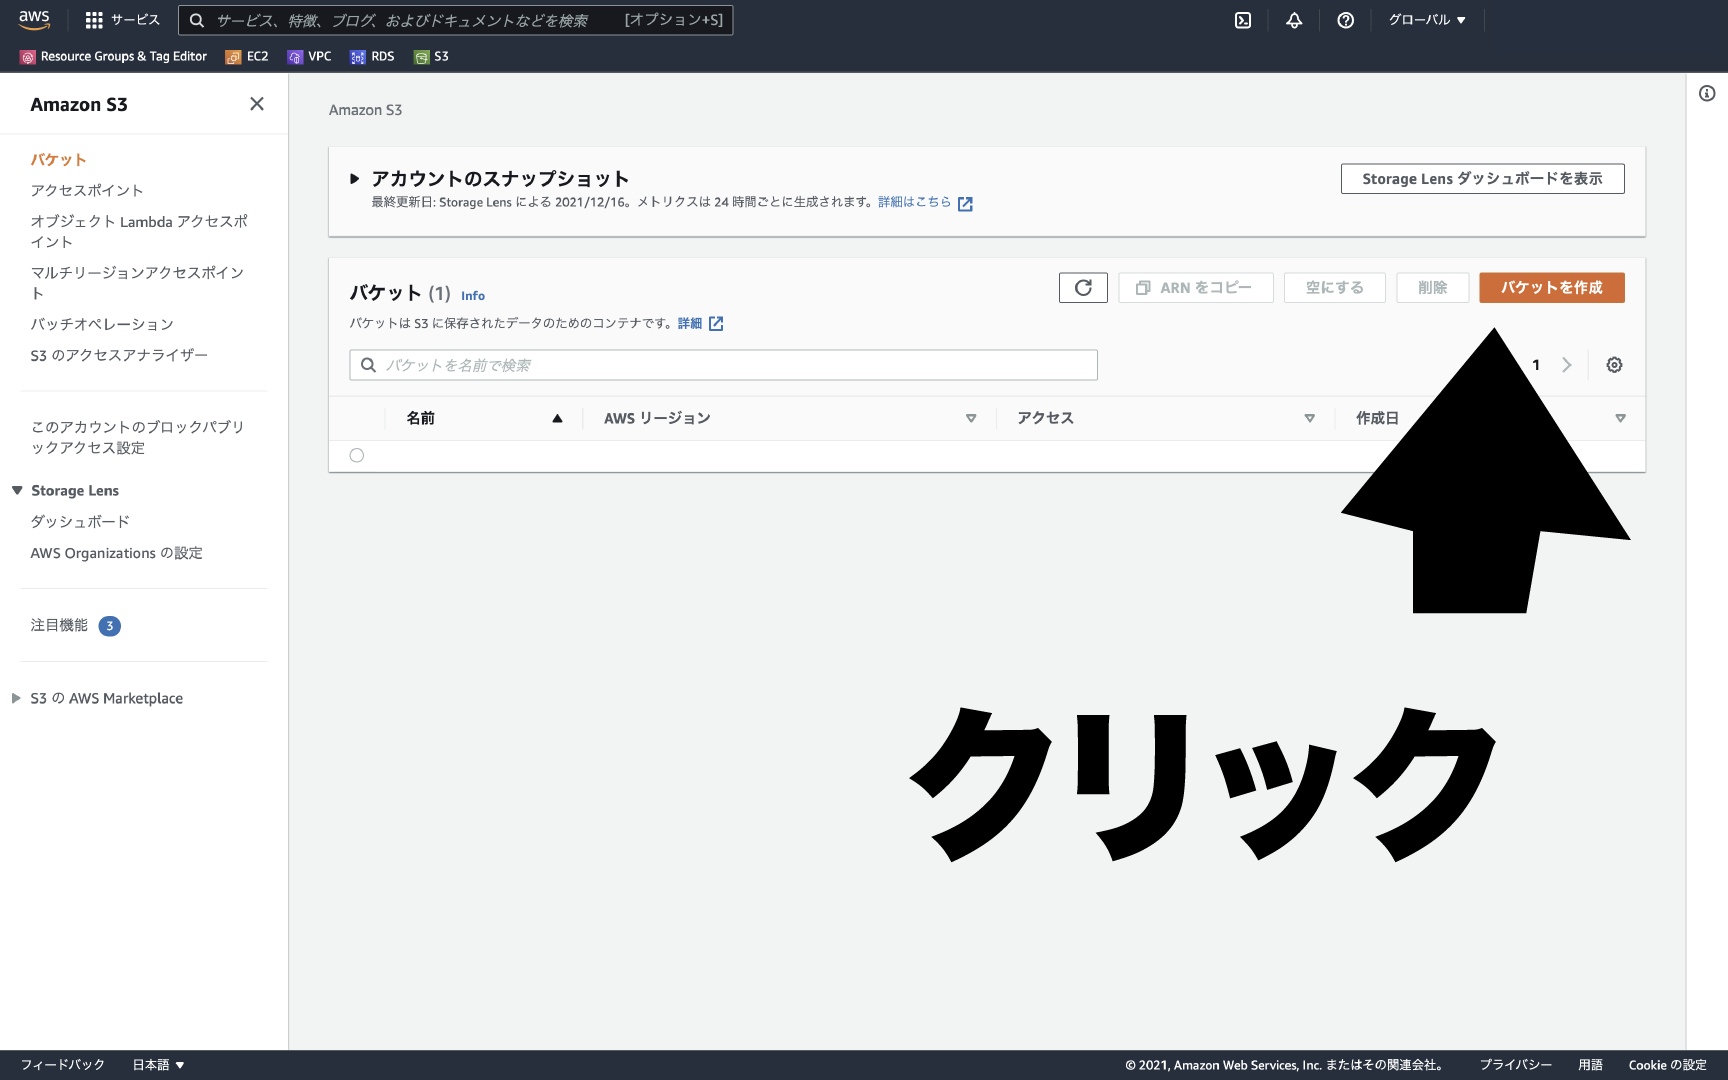The width and height of the screenshot is (1728, 1080).
Task: Open the notifications bell
Action: click(1294, 20)
